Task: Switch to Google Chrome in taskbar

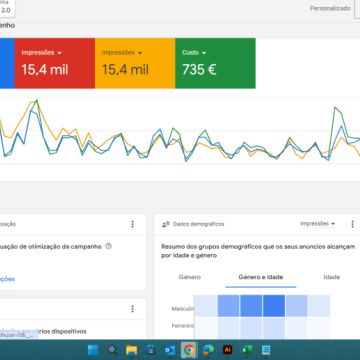Action: [189, 350]
